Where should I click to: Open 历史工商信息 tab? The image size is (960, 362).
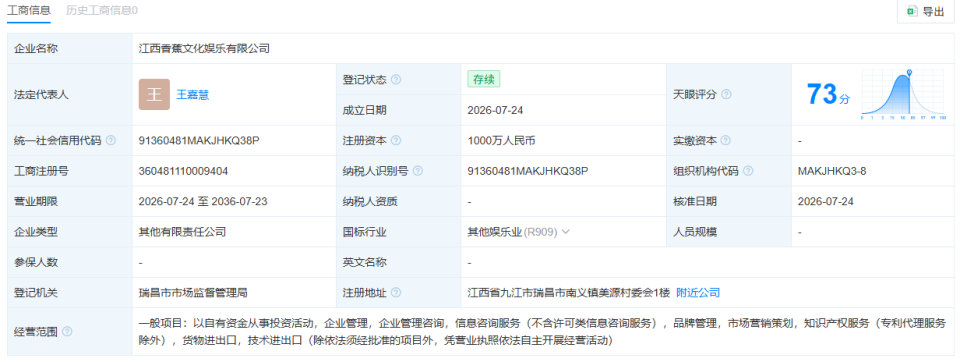(x=102, y=10)
